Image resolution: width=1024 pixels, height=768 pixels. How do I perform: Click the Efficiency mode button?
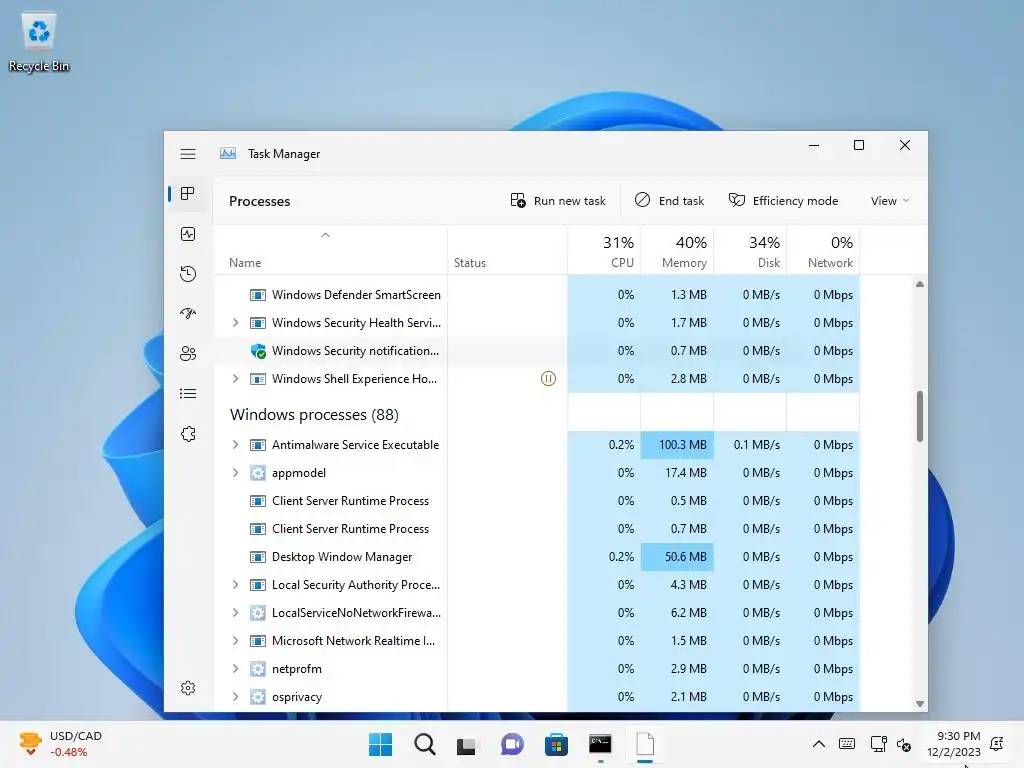point(784,201)
